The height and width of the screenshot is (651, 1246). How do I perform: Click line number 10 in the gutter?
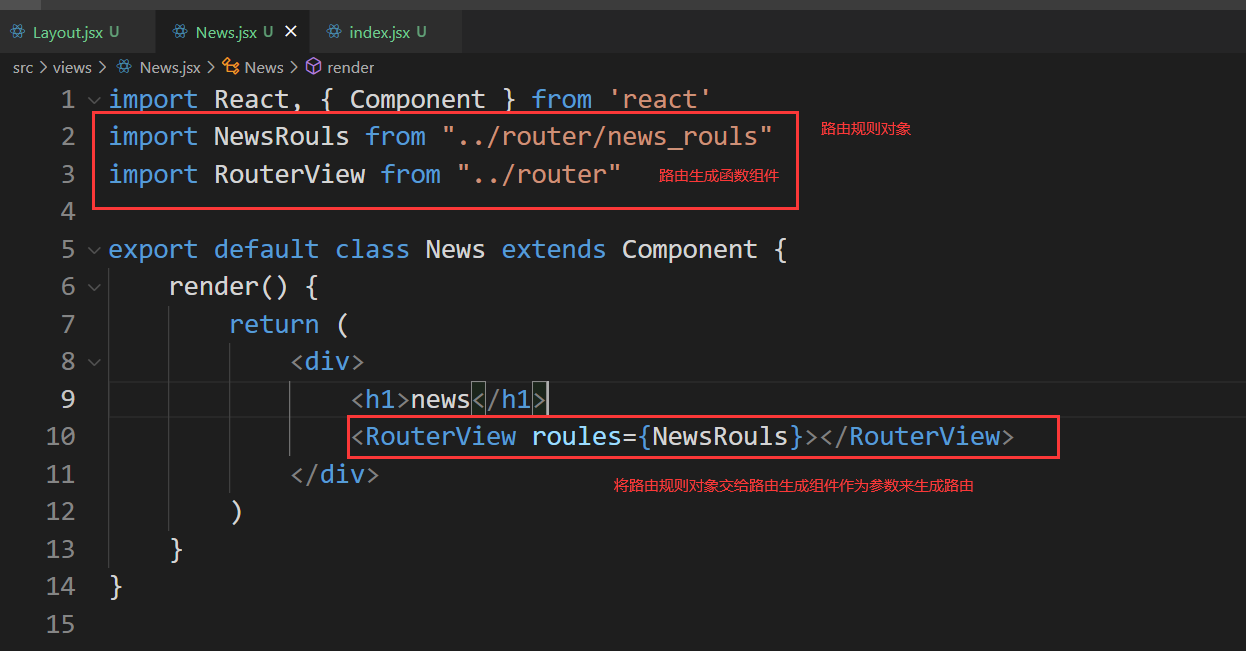click(60, 436)
